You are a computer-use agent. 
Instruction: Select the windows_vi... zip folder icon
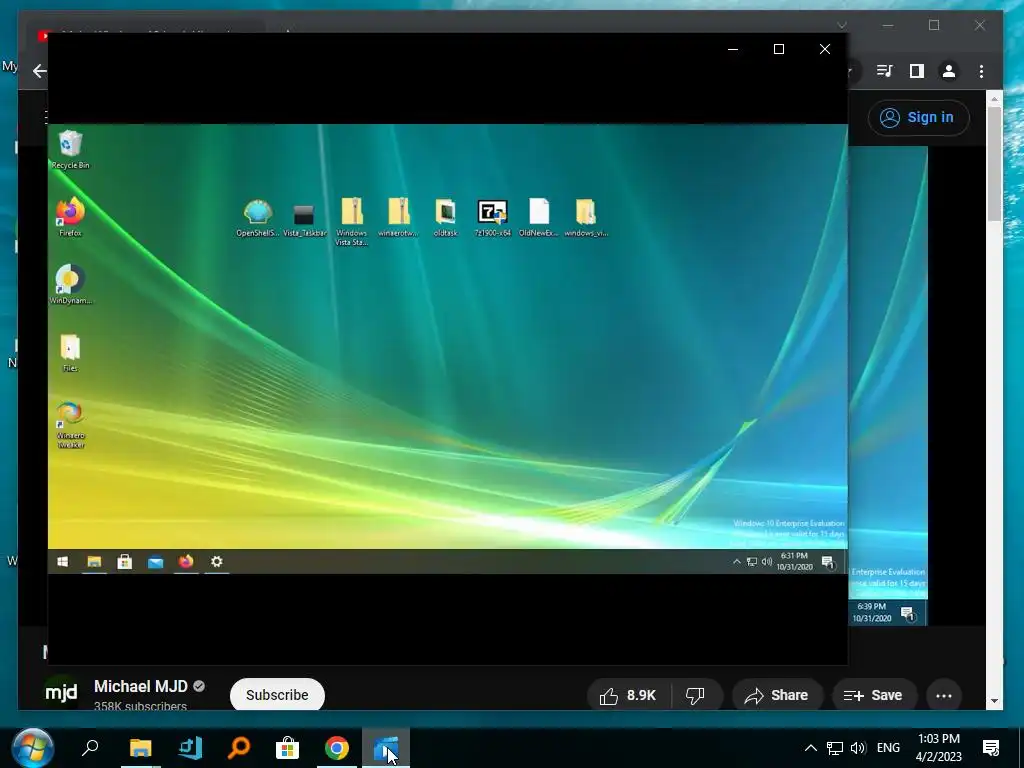tap(586, 217)
